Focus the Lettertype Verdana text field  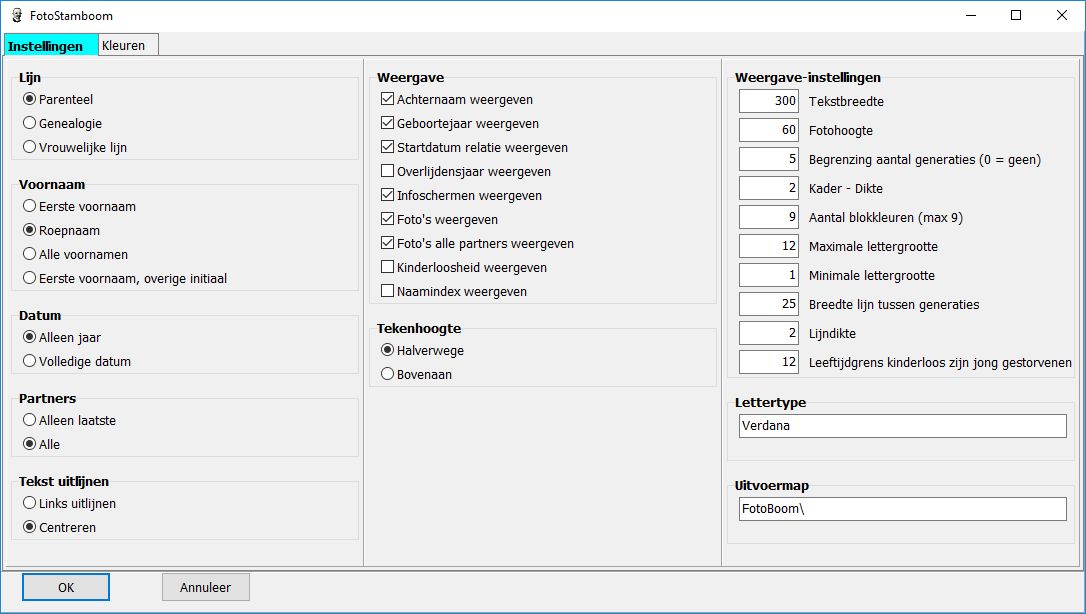(901, 425)
